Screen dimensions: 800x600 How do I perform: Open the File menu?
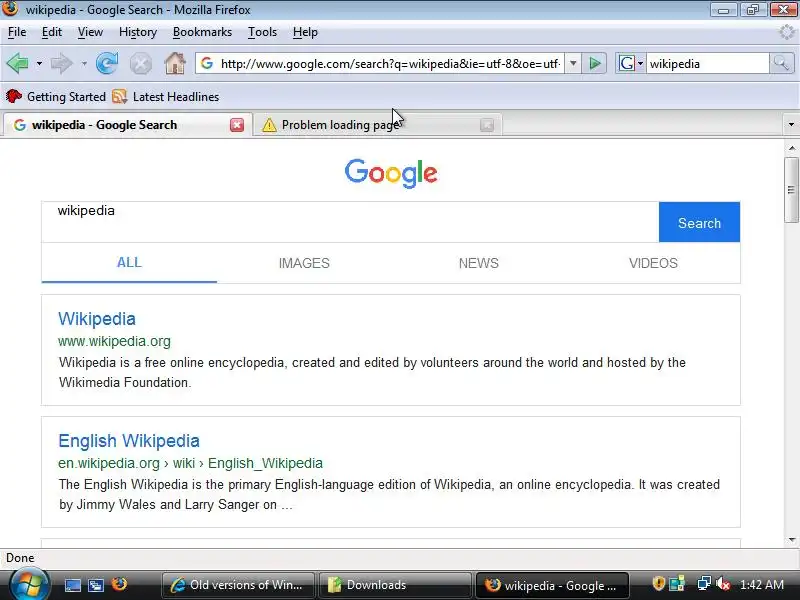[x=17, y=32]
